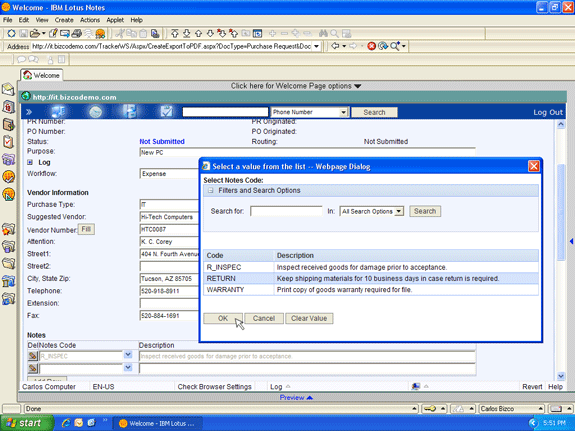Click the edit document pencil icon in toolbar
This screenshot has height=431, width=575.
click(53, 34)
